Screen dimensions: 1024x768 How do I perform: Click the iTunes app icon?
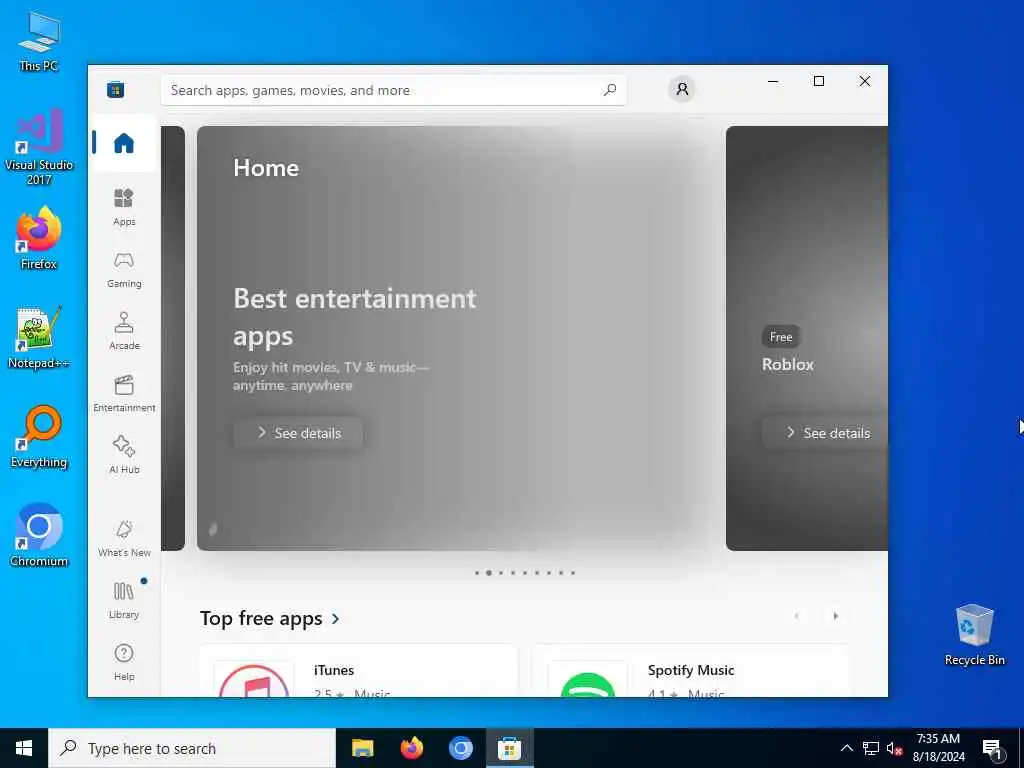click(254, 680)
